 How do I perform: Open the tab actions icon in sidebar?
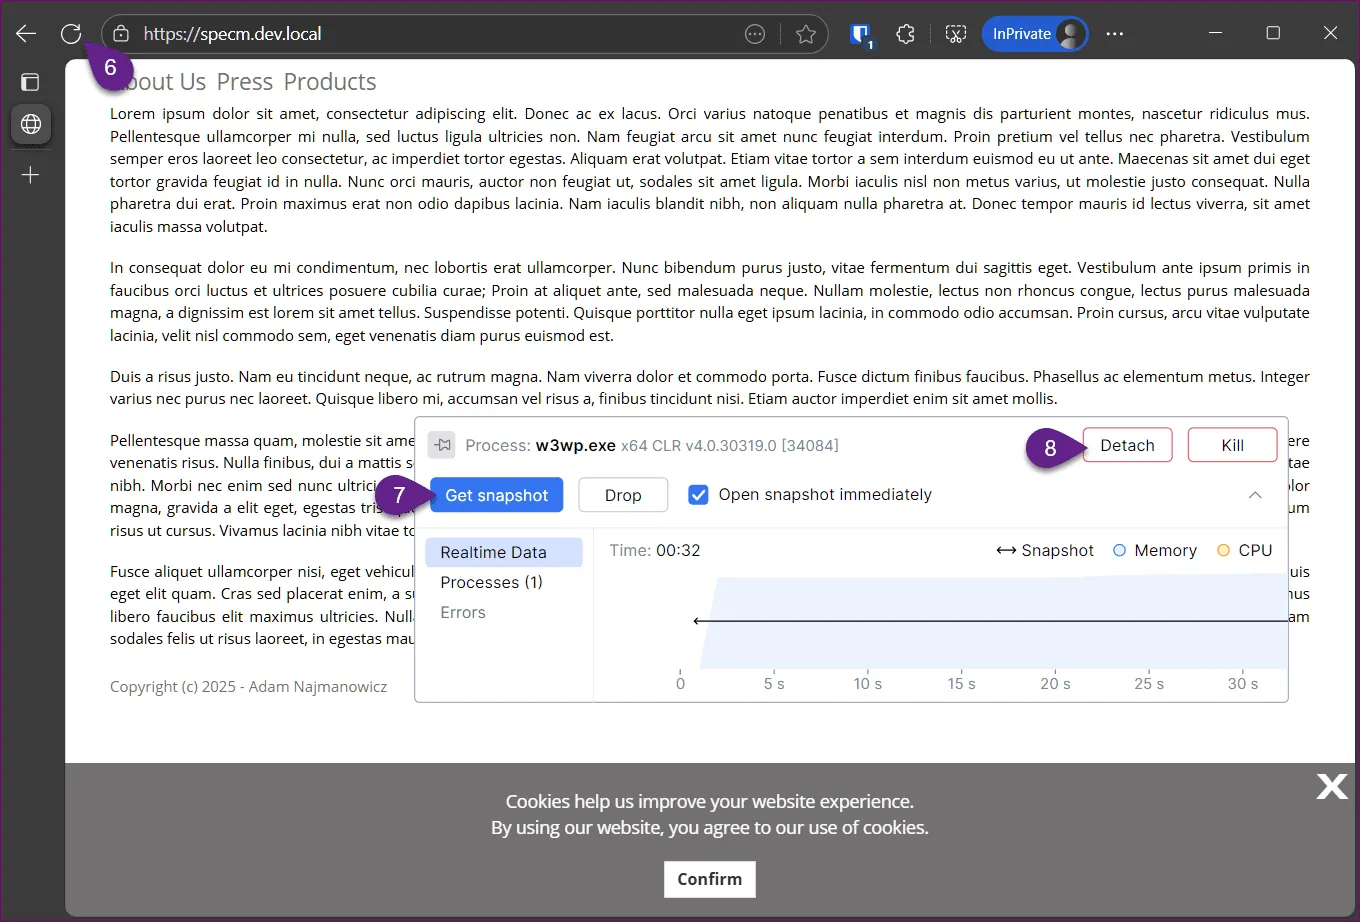pos(30,82)
